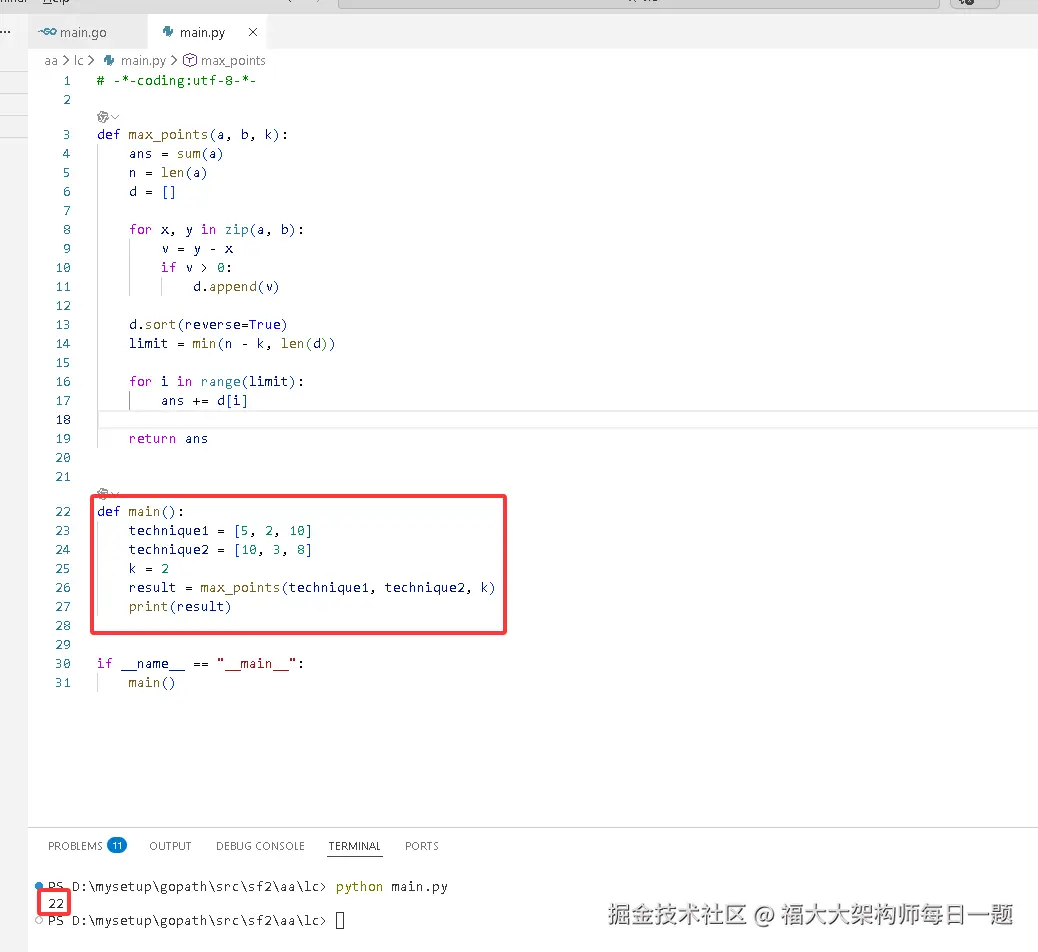Click the Python file icon in breadcrumb
This screenshot has width=1038, height=952.
(x=109, y=60)
